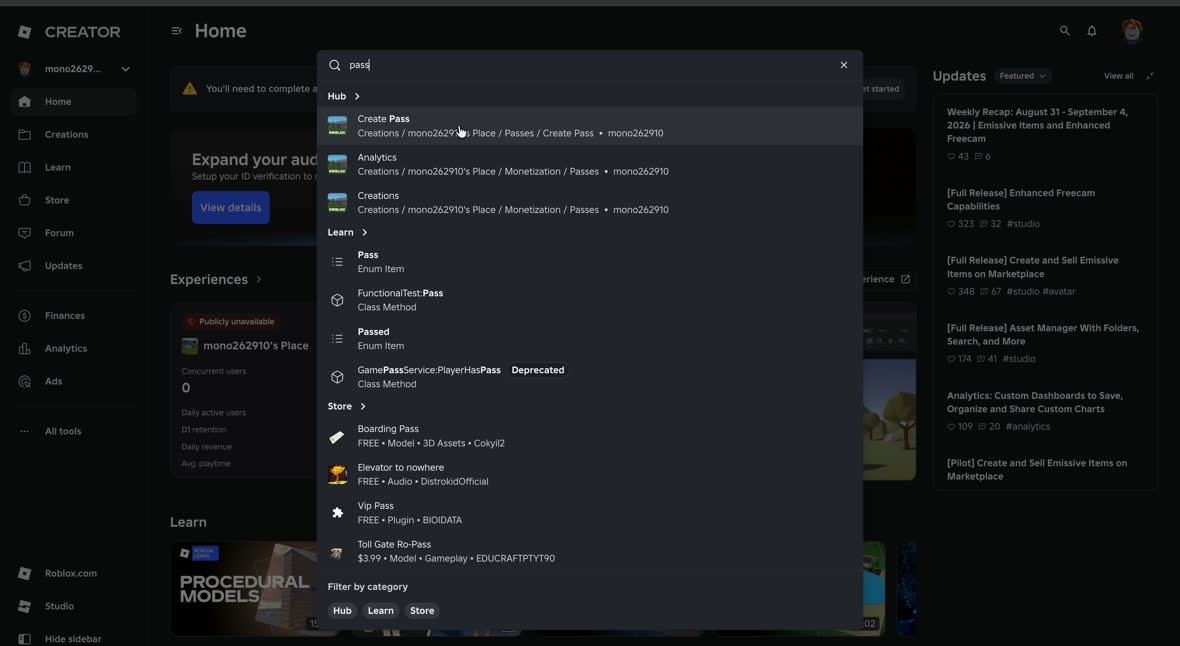Click the Vip Pass plugin puzzle icon

tap(337, 513)
